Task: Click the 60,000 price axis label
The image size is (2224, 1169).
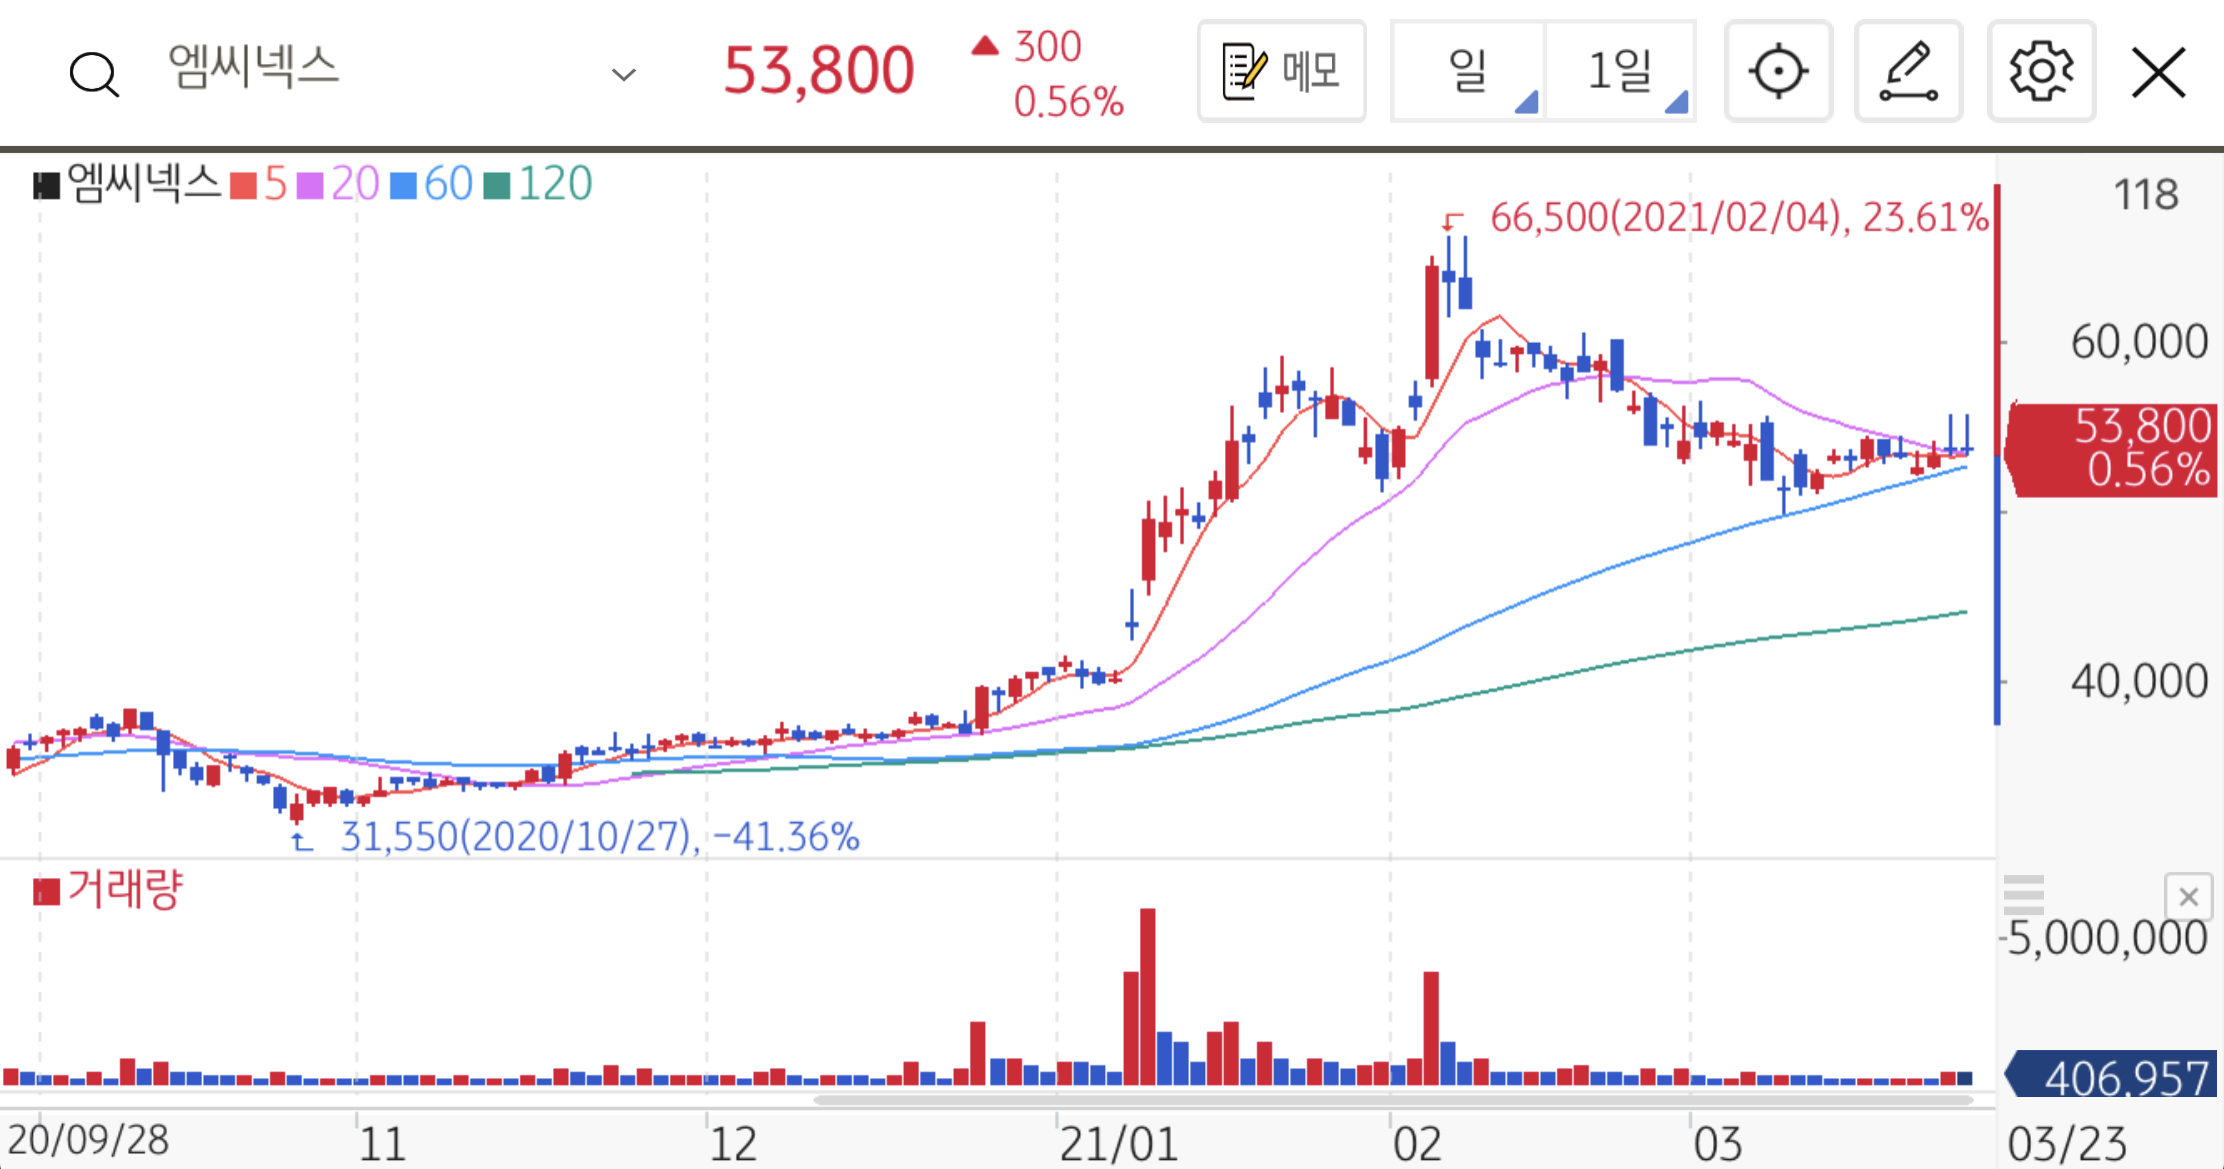Action: coord(2139,342)
